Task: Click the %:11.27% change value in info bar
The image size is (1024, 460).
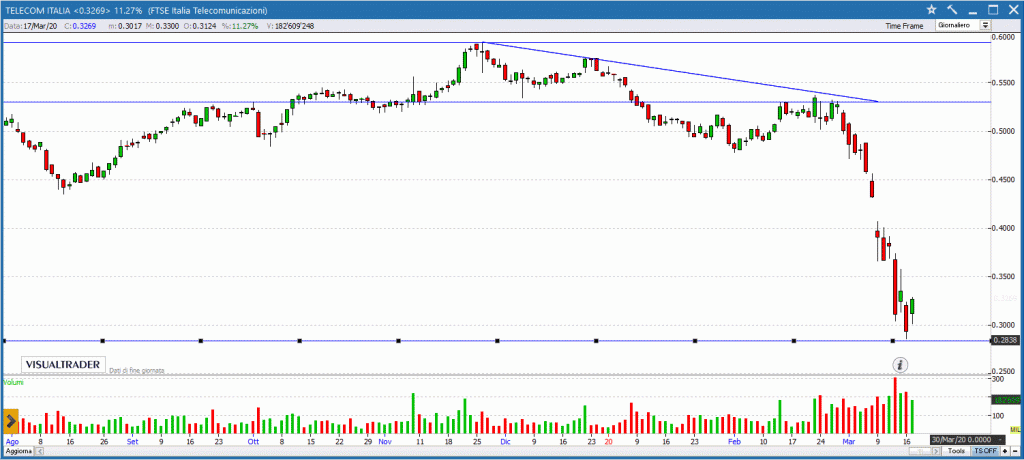Action: point(240,26)
